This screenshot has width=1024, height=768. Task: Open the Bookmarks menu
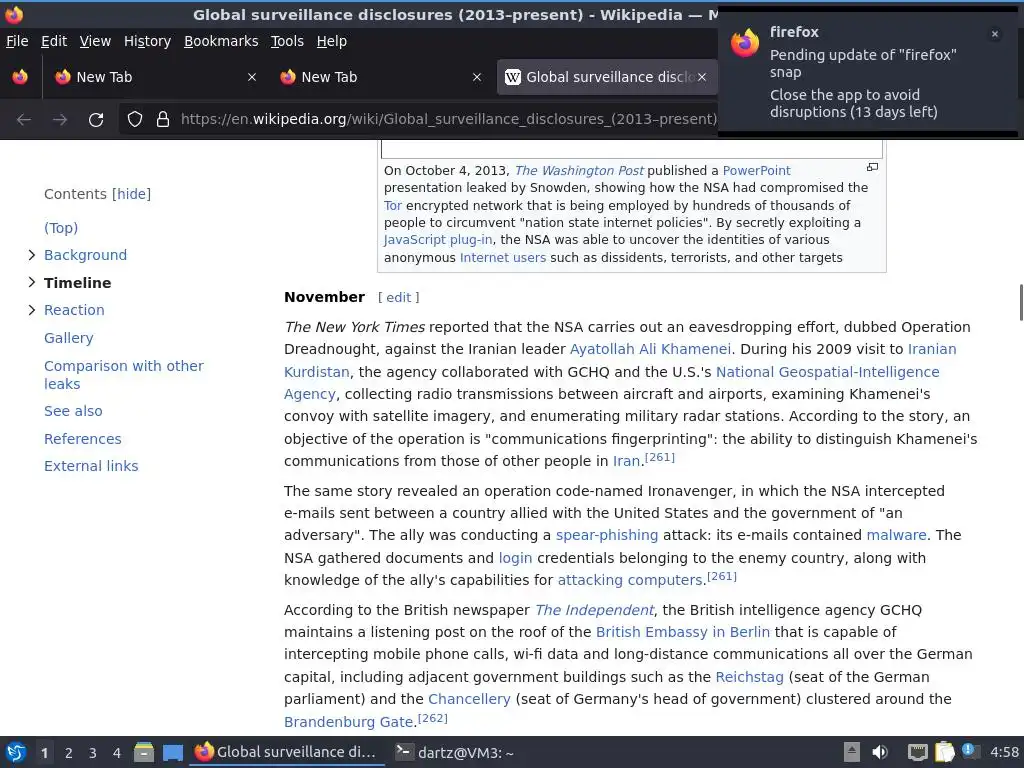221,41
